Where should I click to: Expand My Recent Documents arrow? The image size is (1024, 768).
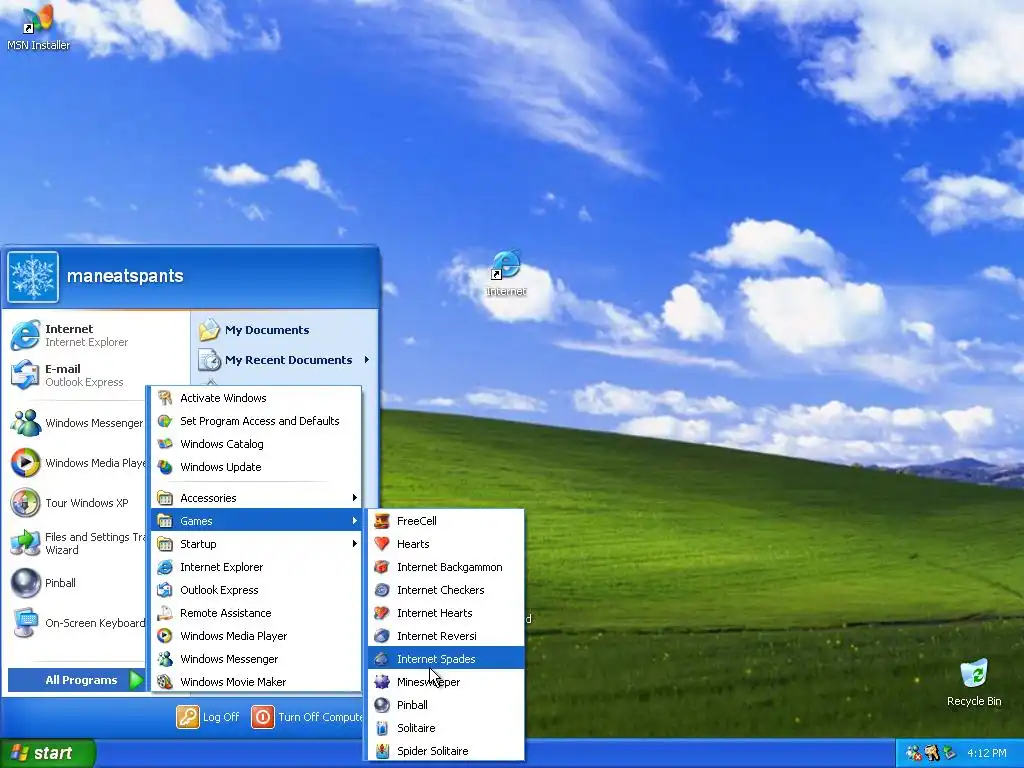(x=366, y=360)
